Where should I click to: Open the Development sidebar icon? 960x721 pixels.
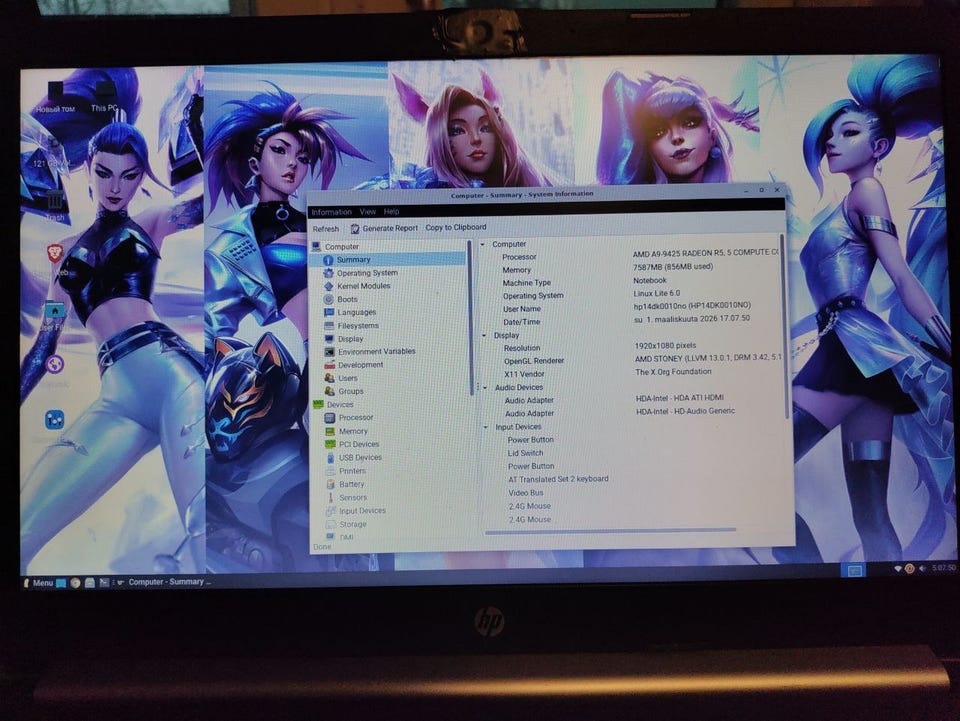329,365
